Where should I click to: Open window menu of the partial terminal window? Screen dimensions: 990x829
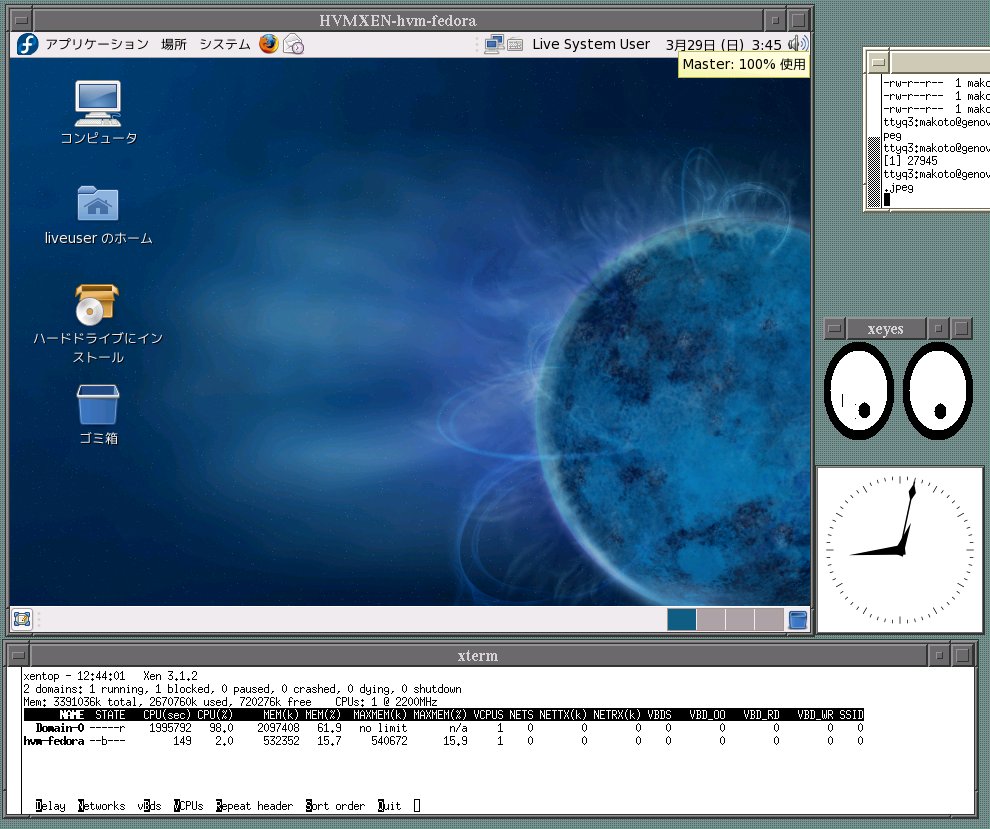[x=878, y=62]
